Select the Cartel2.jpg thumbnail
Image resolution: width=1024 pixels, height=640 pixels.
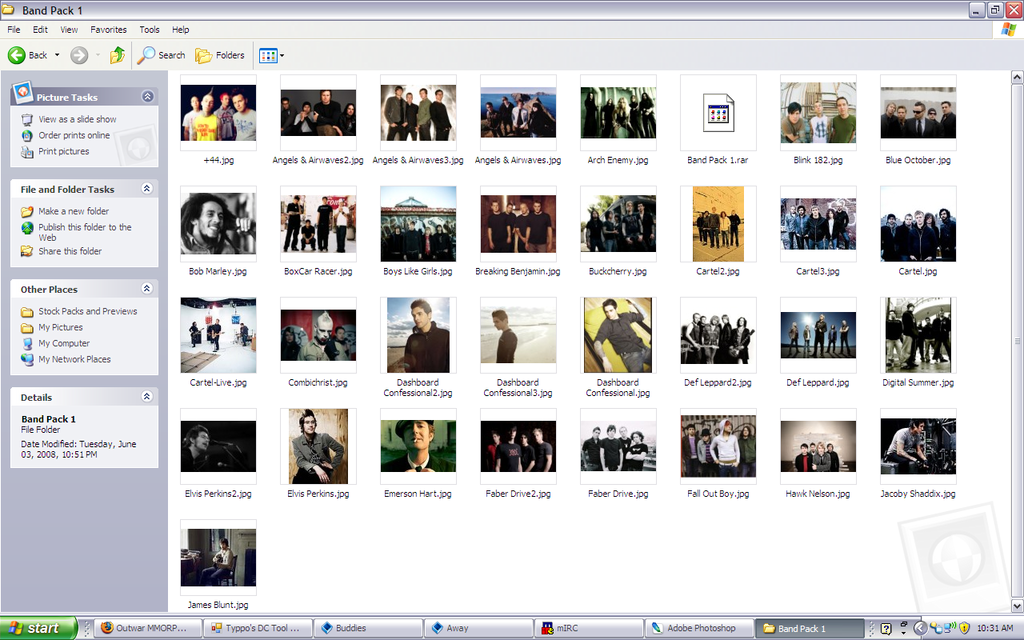coord(718,224)
